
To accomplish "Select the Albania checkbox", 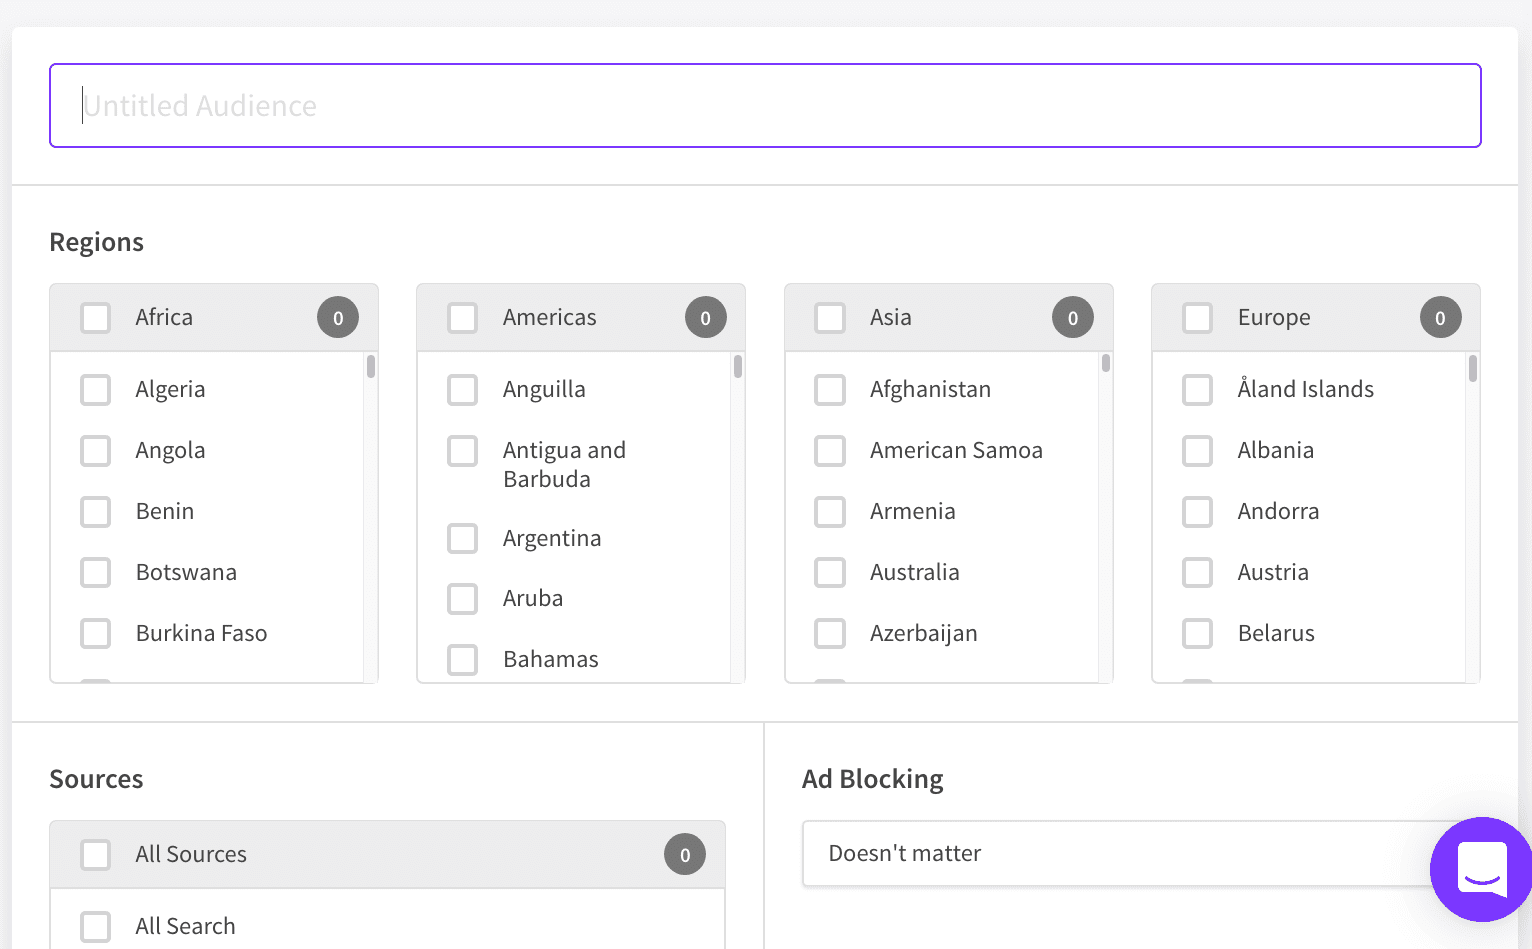I will click(x=1198, y=451).
